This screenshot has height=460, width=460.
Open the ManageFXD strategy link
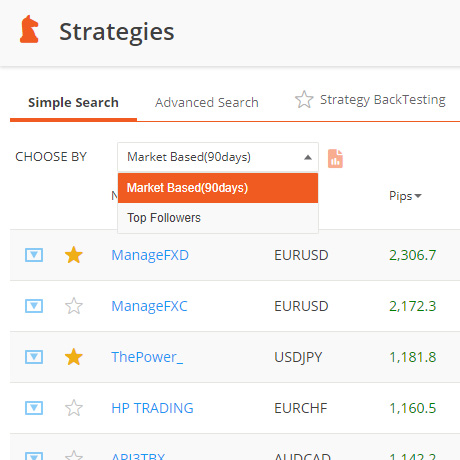pyautogui.click(x=150, y=255)
